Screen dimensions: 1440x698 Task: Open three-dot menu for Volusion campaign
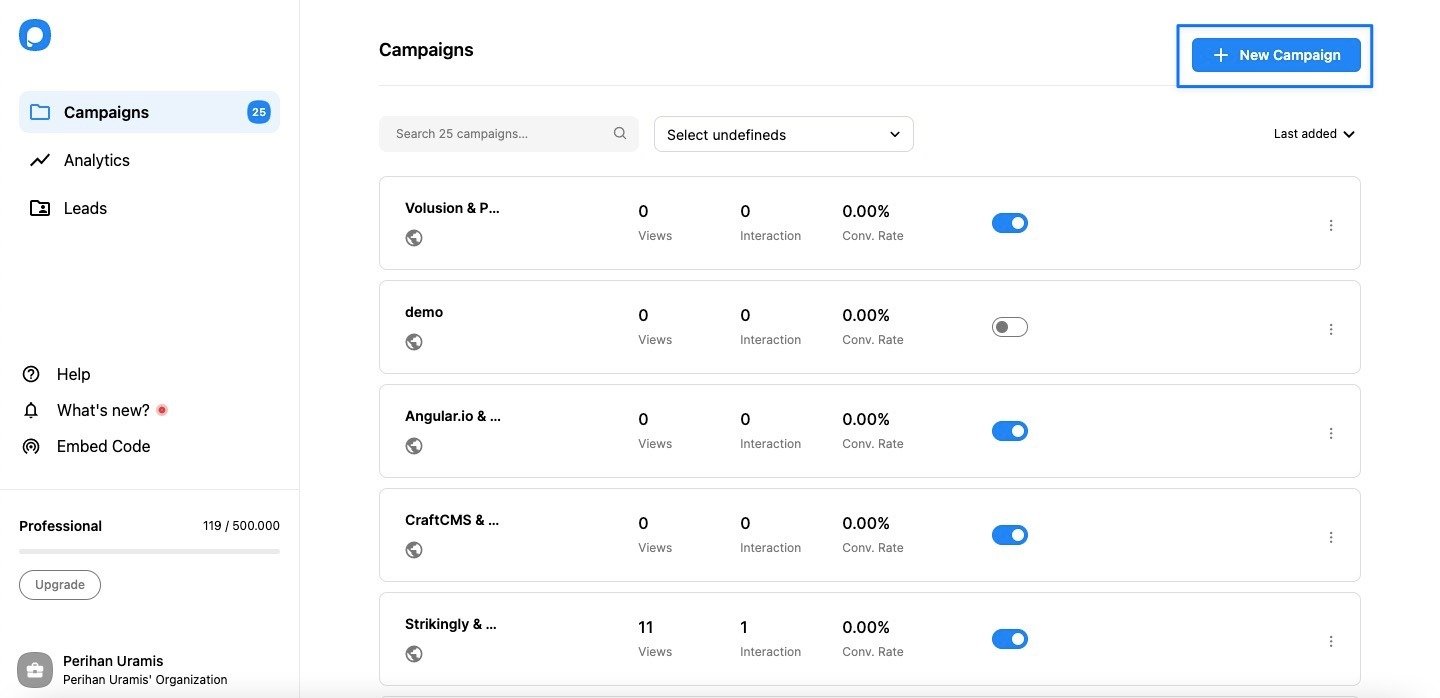[x=1331, y=225]
